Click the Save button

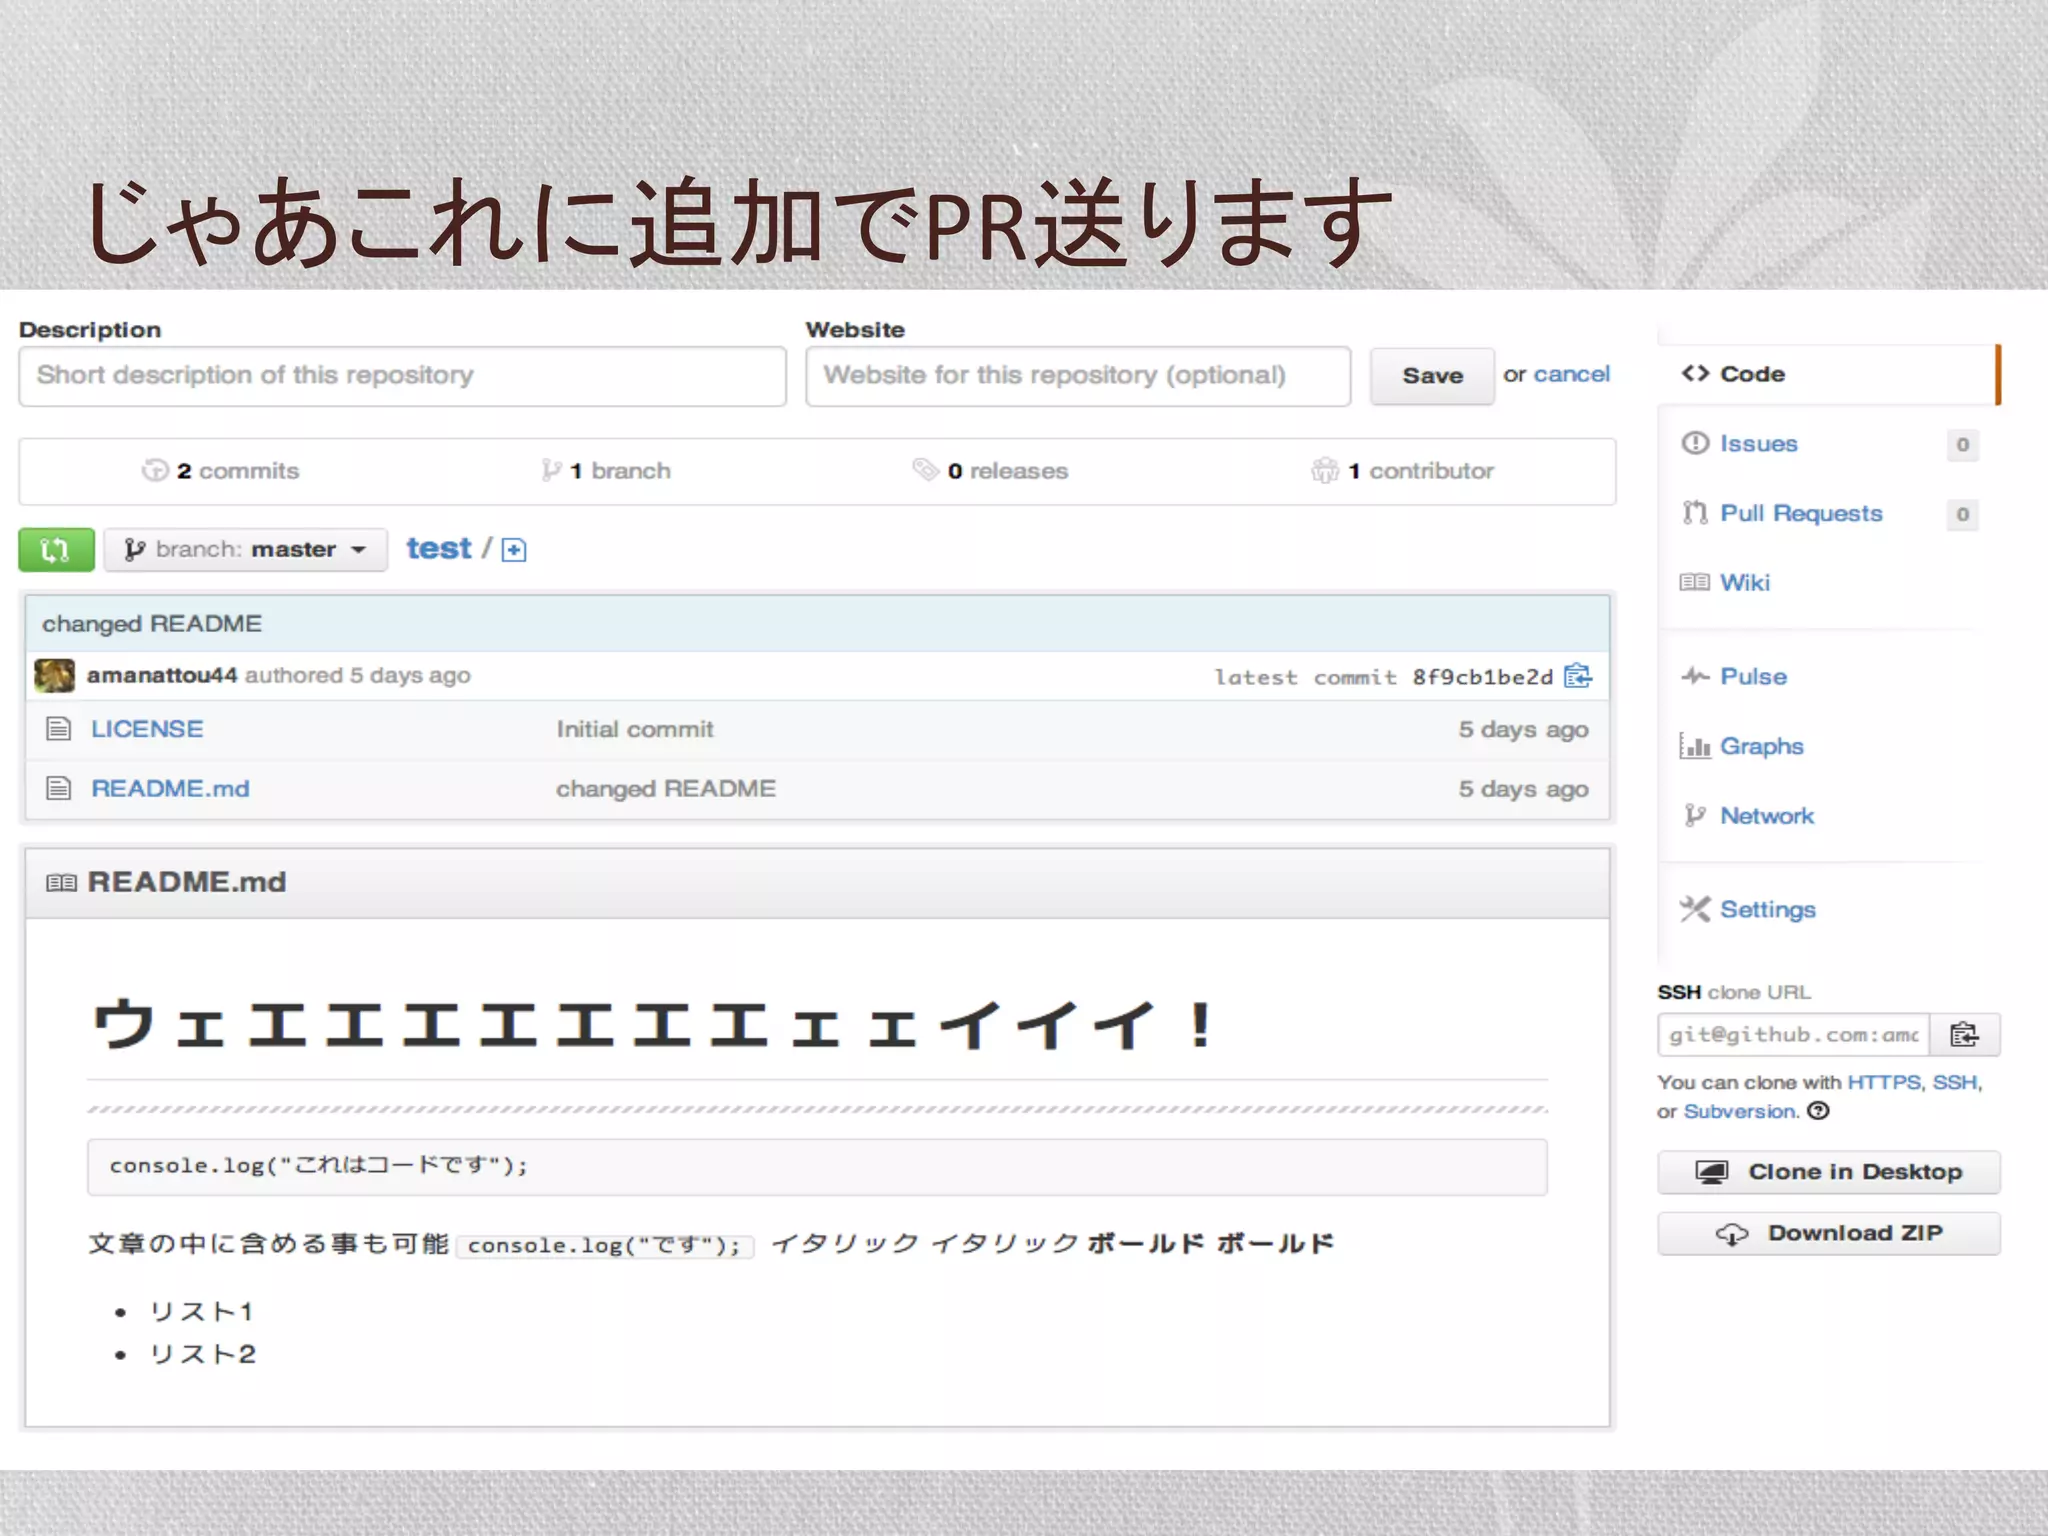[1432, 376]
